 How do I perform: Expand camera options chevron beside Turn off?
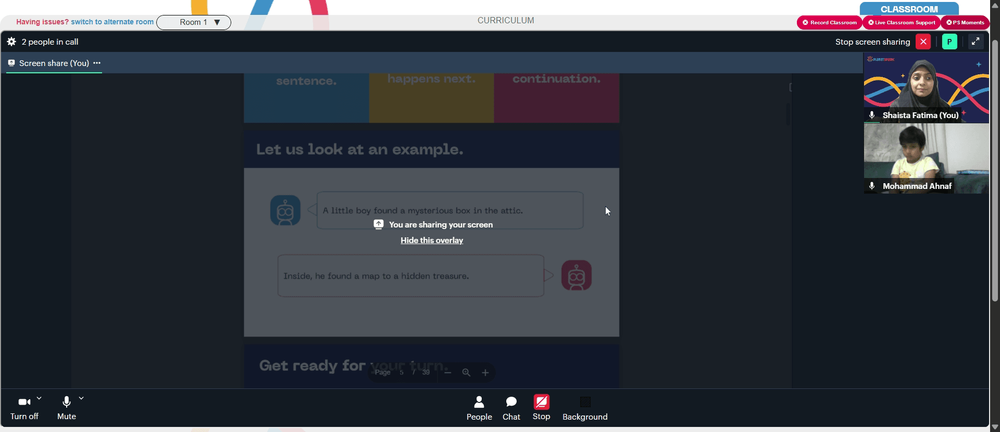(39, 398)
